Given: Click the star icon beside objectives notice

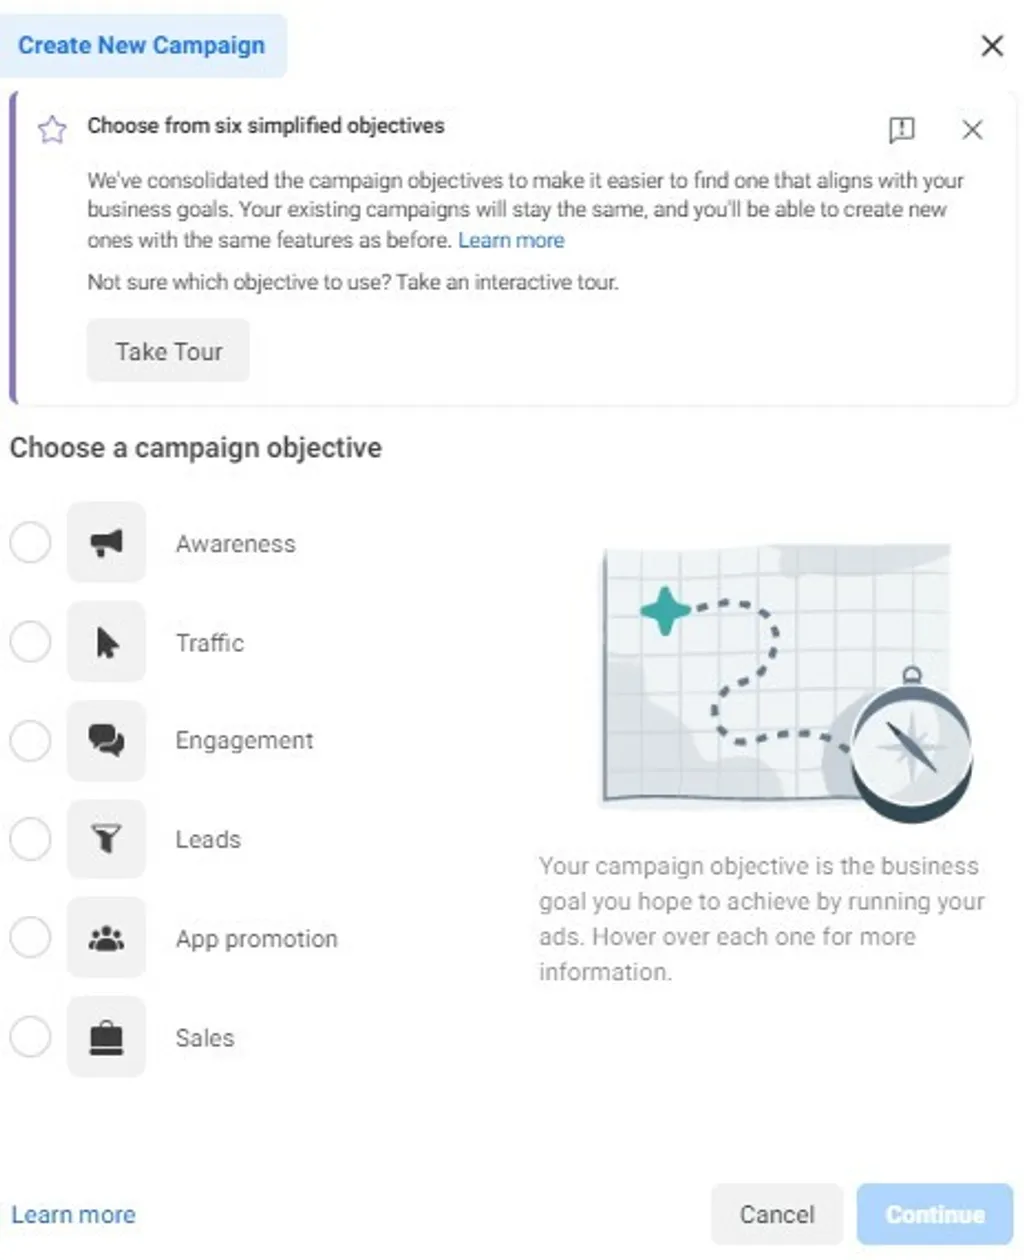Looking at the screenshot, I should click(52, 129).
